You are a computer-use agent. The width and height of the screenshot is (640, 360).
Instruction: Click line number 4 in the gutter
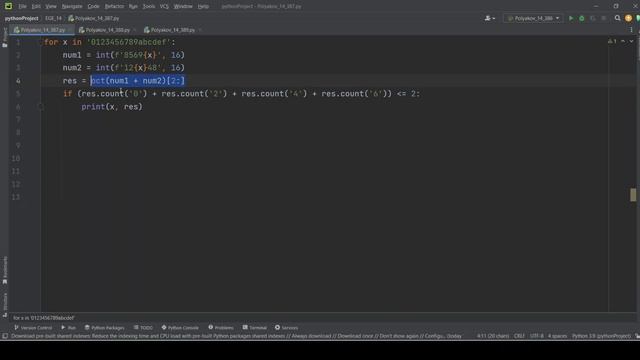click(18, 81)
